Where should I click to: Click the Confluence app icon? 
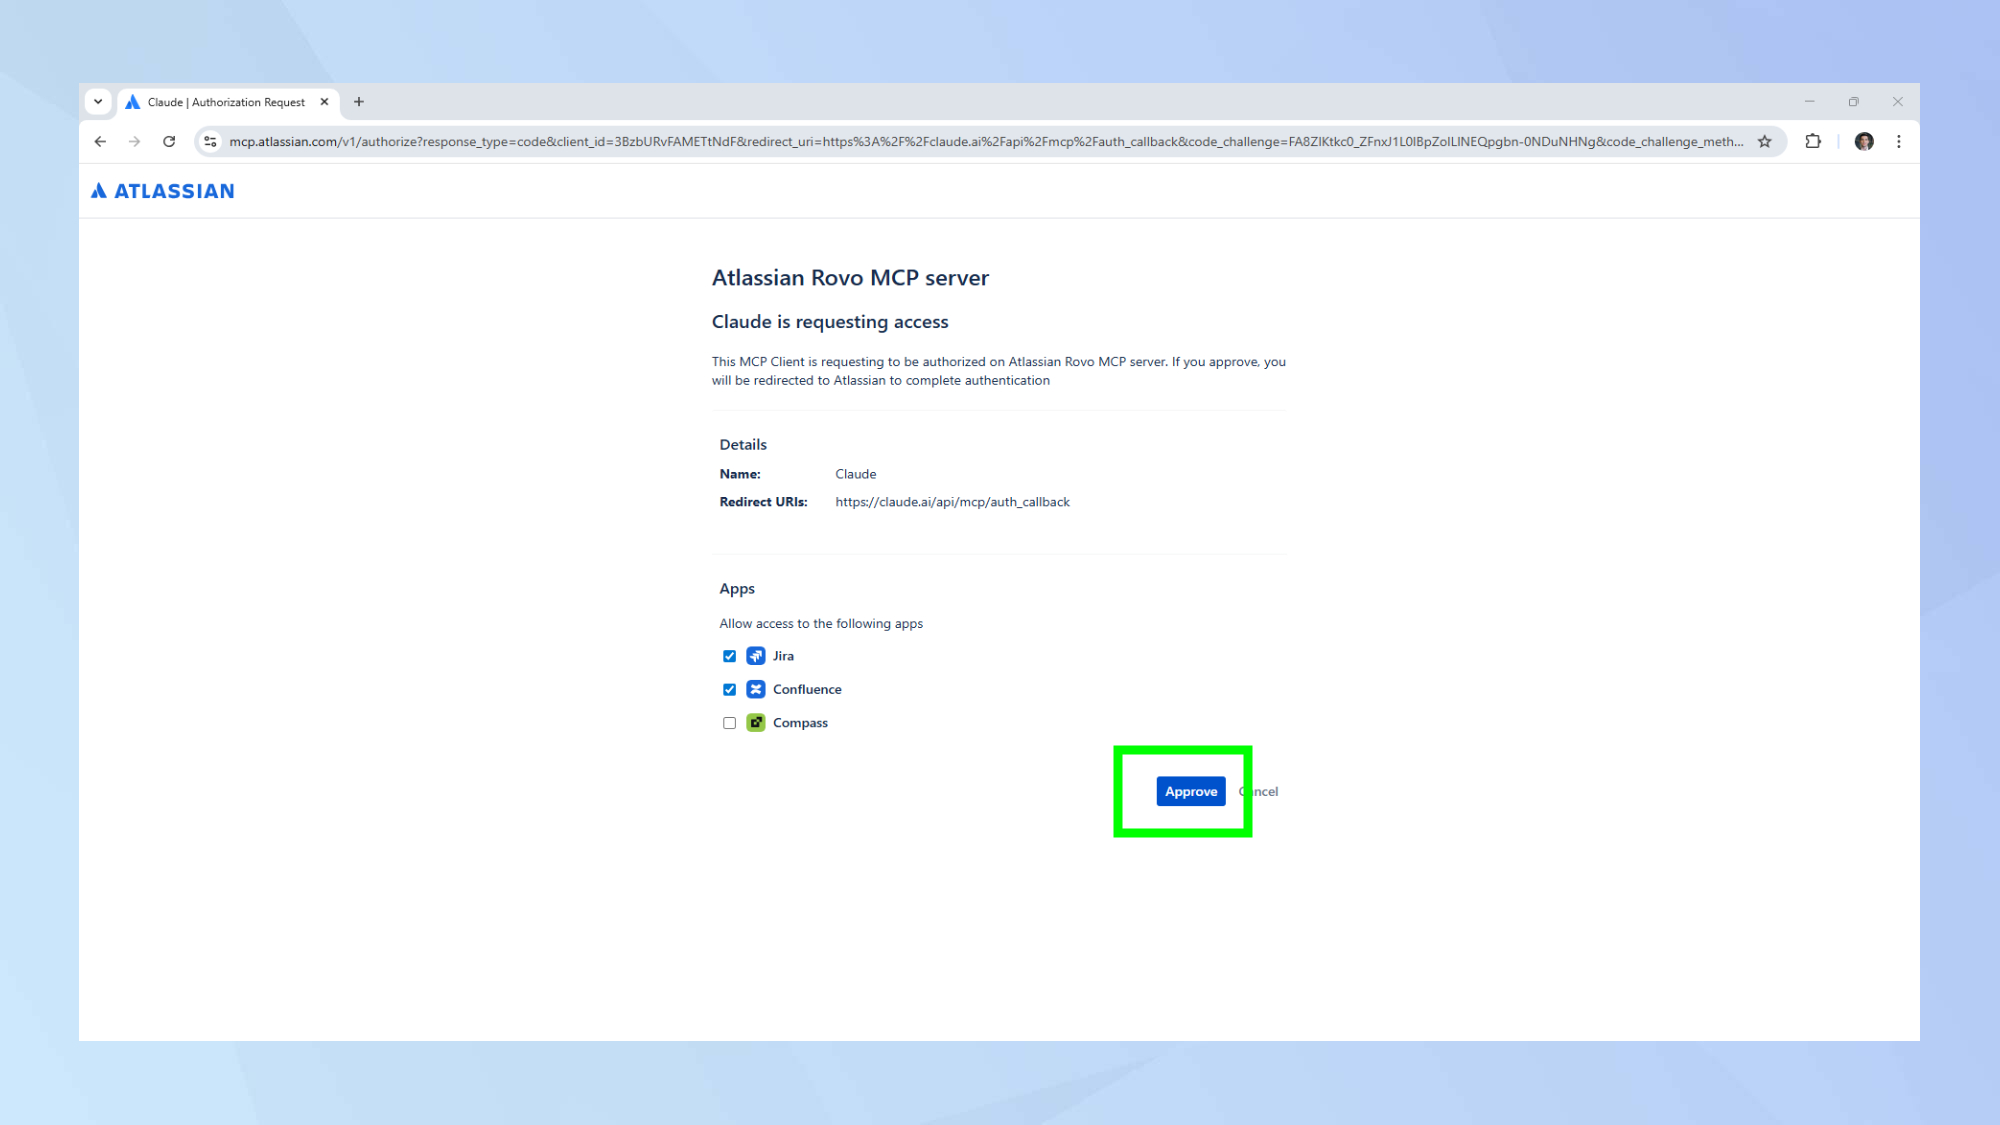pos(756,689)
